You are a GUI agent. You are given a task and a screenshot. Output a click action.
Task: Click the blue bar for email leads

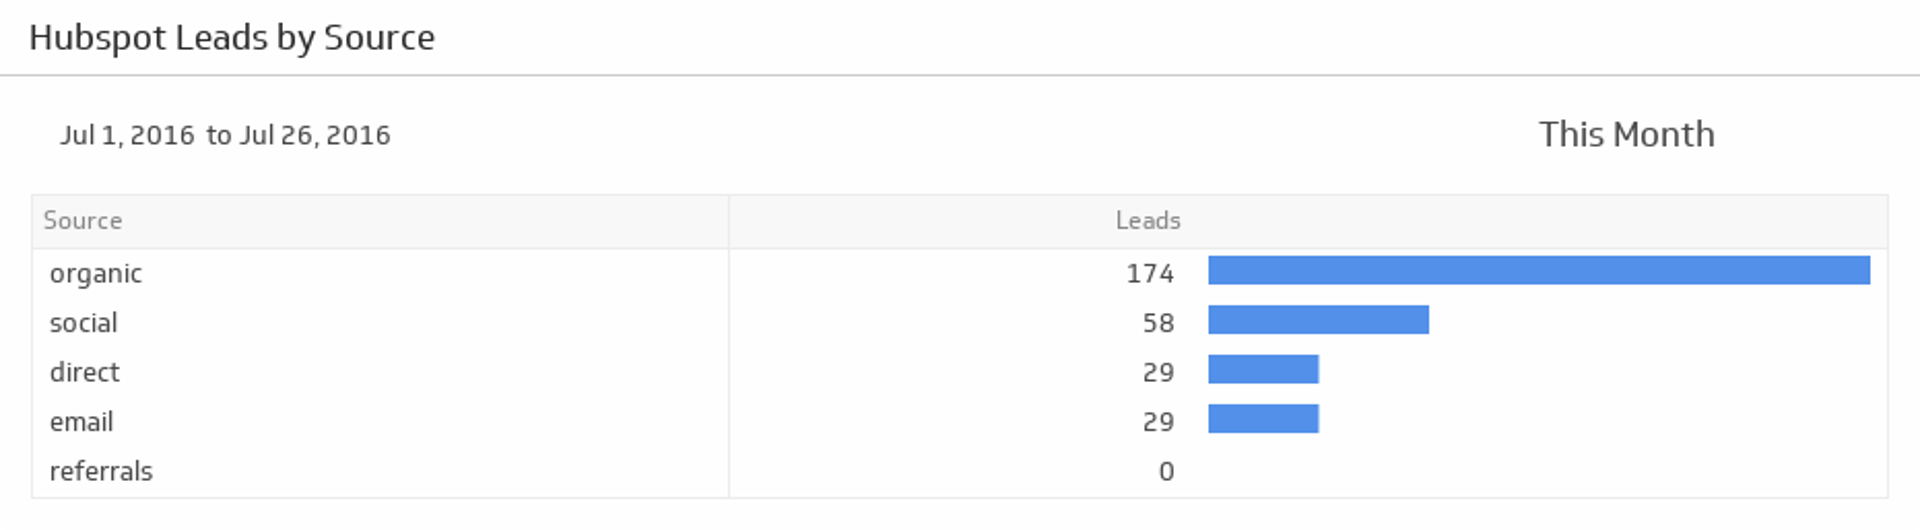click(1263, 419)
